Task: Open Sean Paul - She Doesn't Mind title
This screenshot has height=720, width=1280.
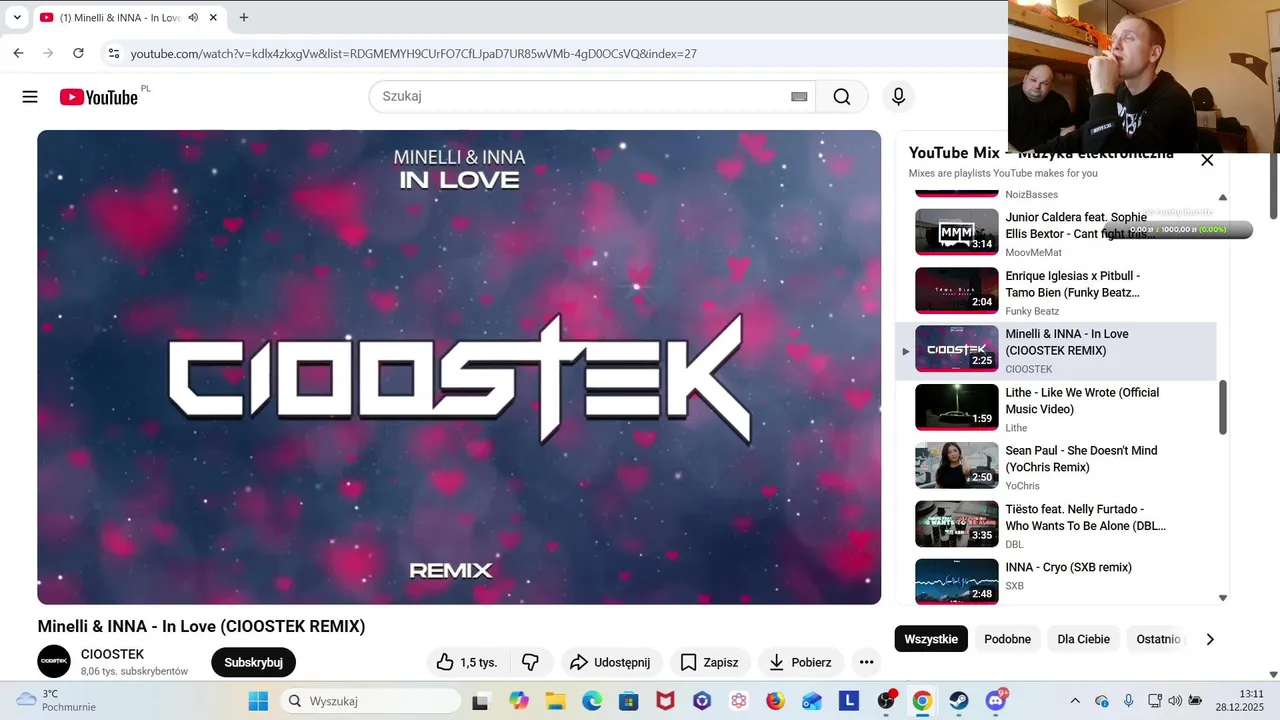Action: tap(1081, 459)
